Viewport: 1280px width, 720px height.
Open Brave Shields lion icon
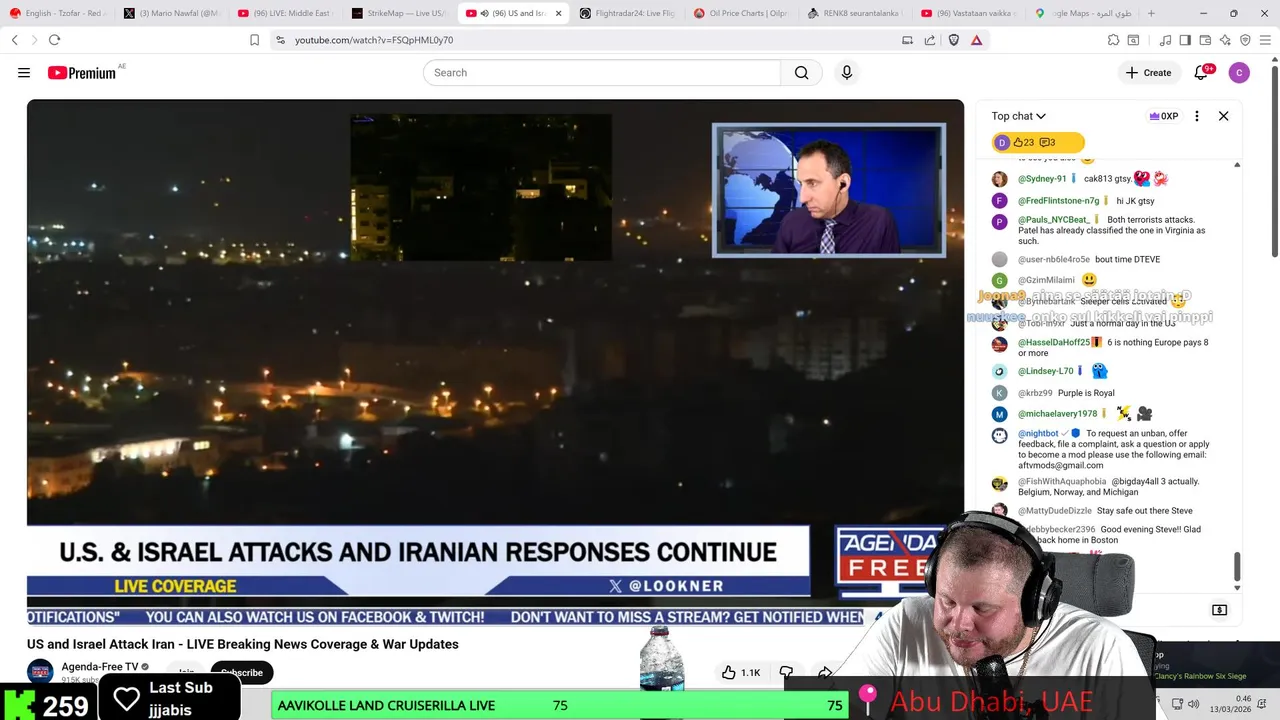click(x=953, y=40)
